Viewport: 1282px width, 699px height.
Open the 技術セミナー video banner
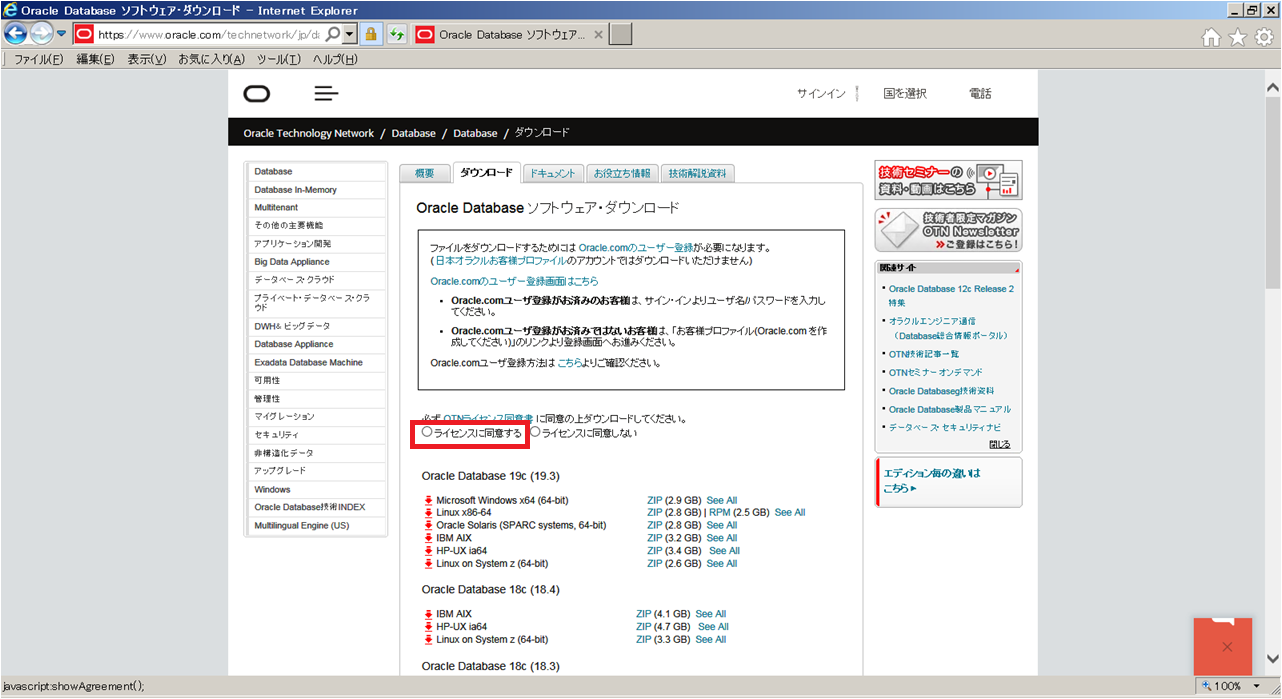pos(947,179)
